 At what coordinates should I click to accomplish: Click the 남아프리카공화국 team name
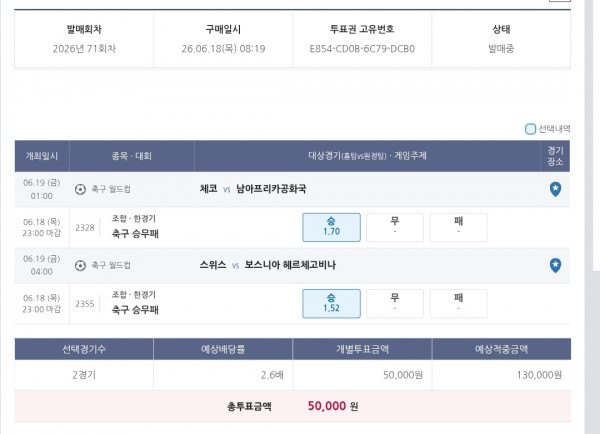pos(271,189)
